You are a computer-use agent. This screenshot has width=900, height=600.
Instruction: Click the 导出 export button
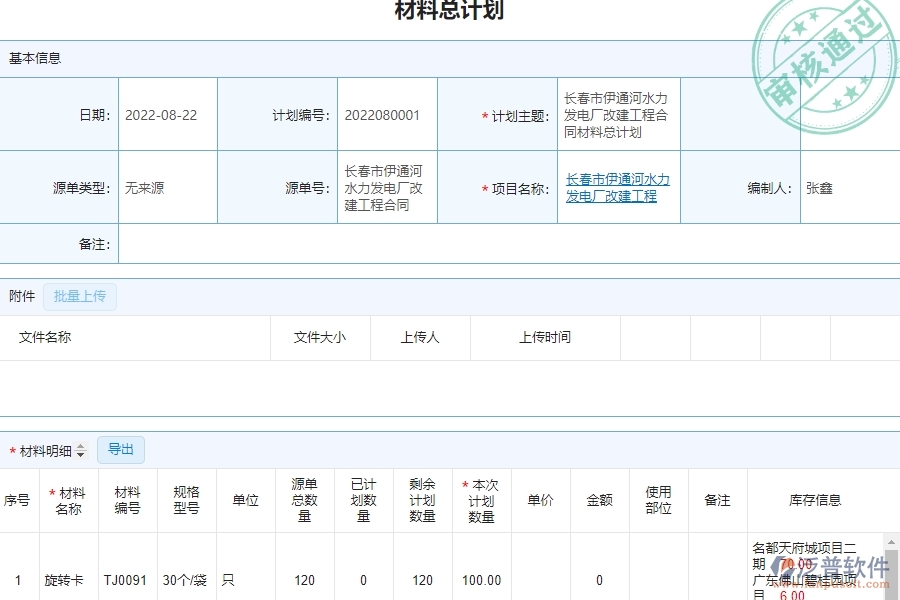click(x=121, y=450)
